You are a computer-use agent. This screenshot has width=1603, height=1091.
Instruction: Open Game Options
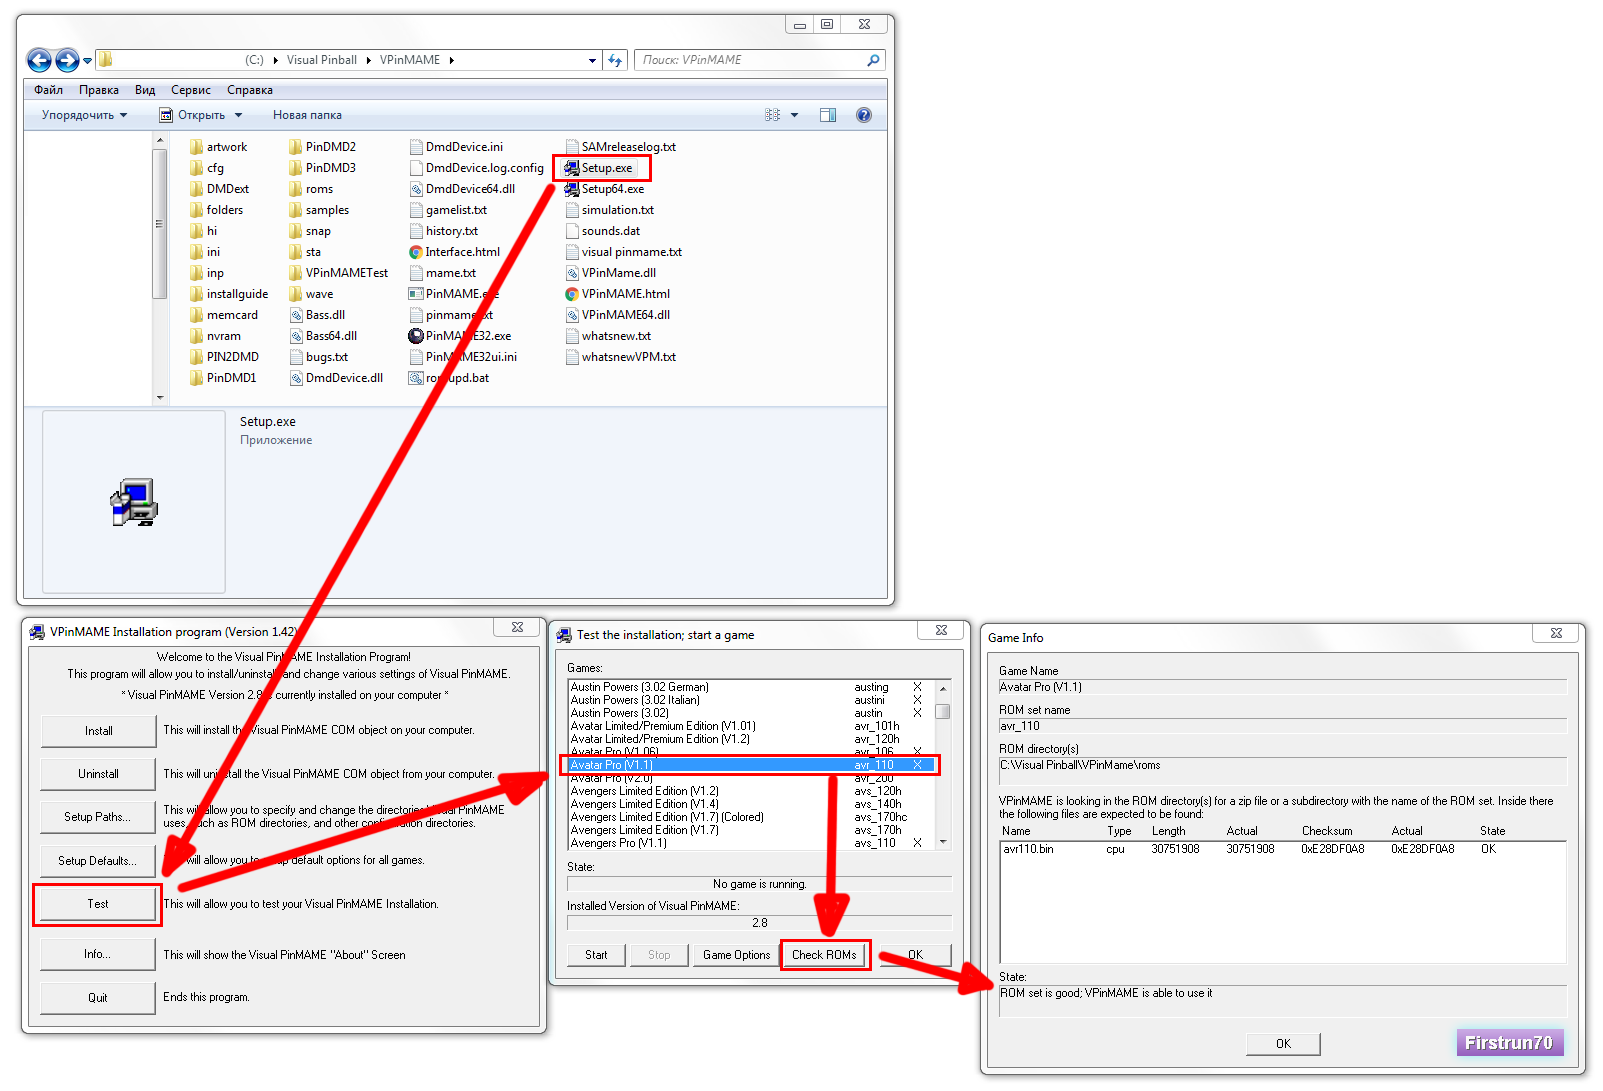point(736,955)
